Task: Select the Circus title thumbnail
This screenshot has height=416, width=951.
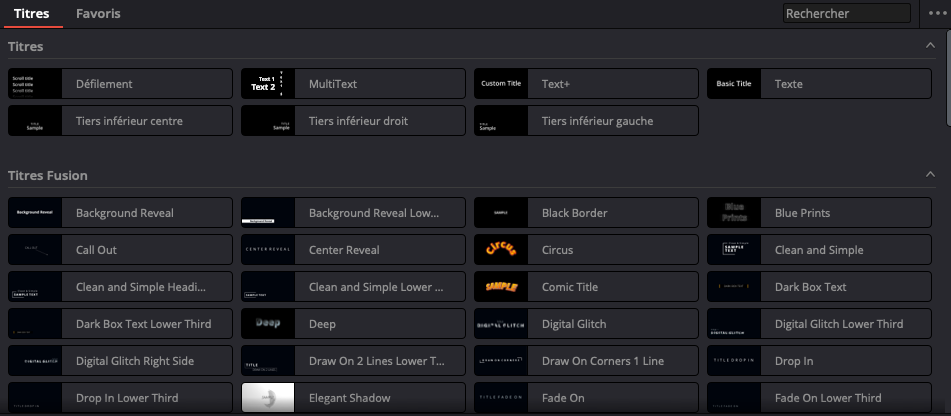Action: [501, 250]
